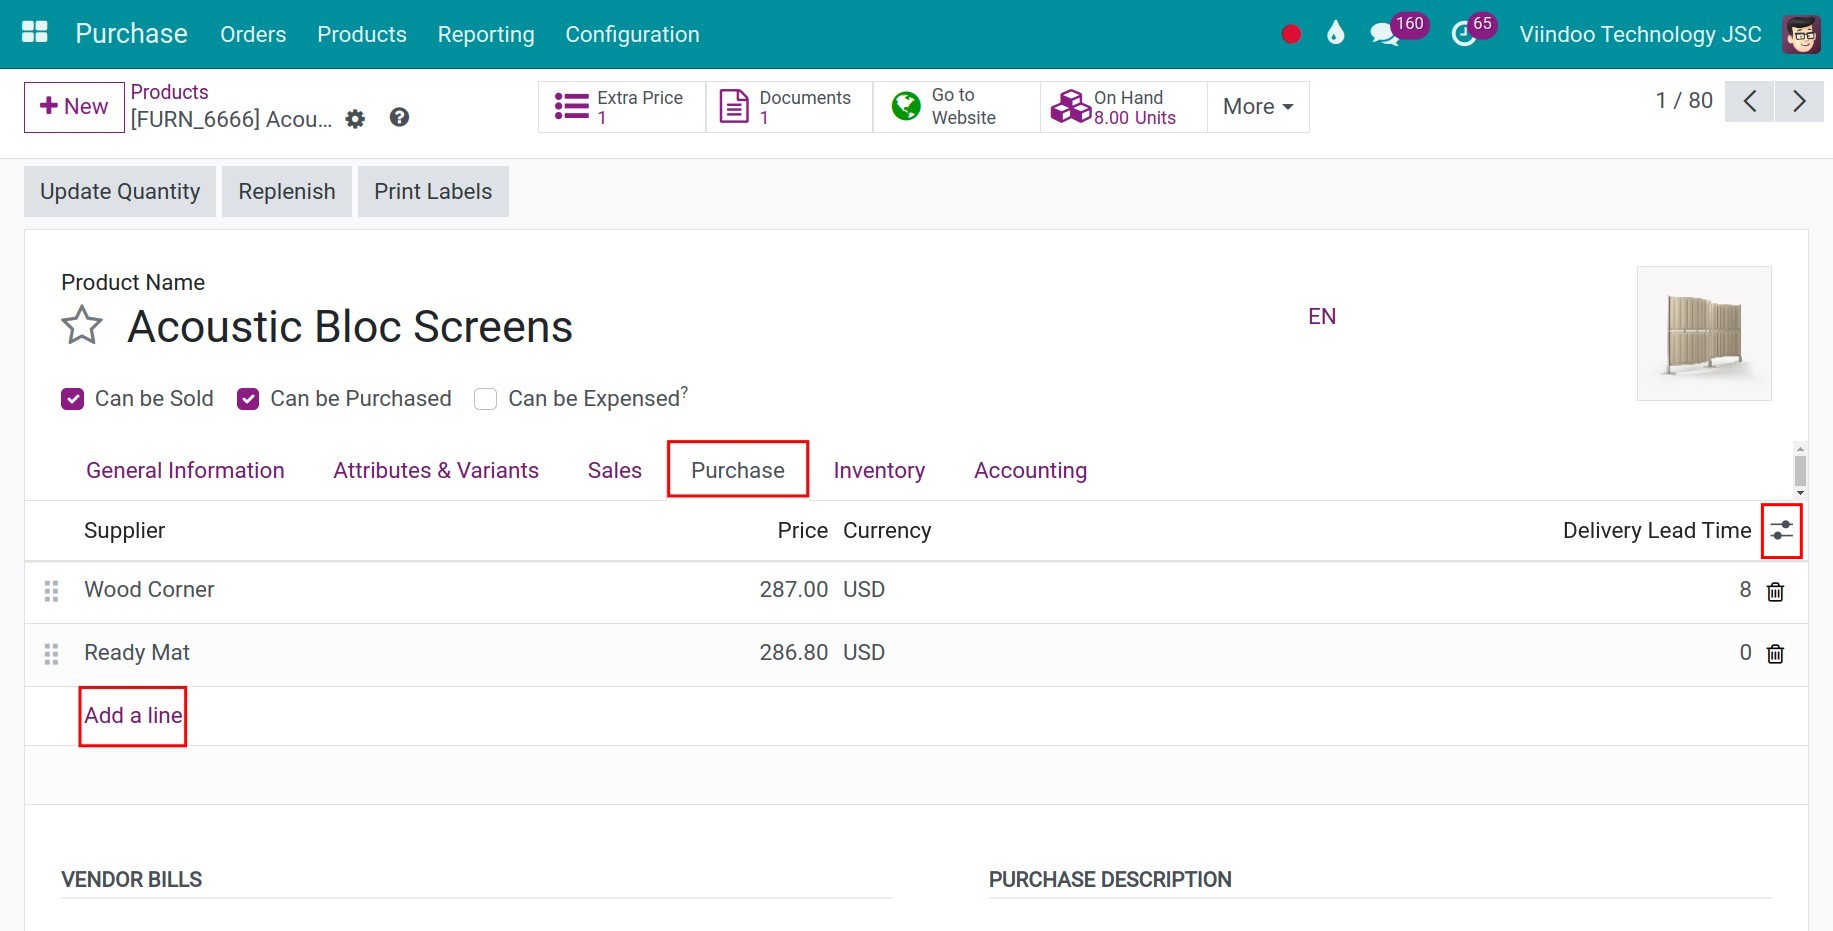The width and height of the screenshot is (1833, 931).
Task: Sort by Delivery Lead Time column header
Action: click(x=1657, y=531)
